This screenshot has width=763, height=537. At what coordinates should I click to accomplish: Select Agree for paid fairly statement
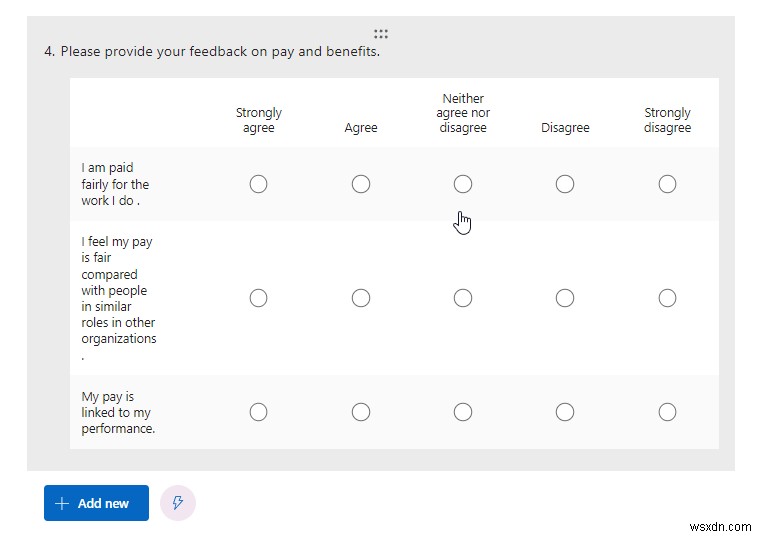361,184
